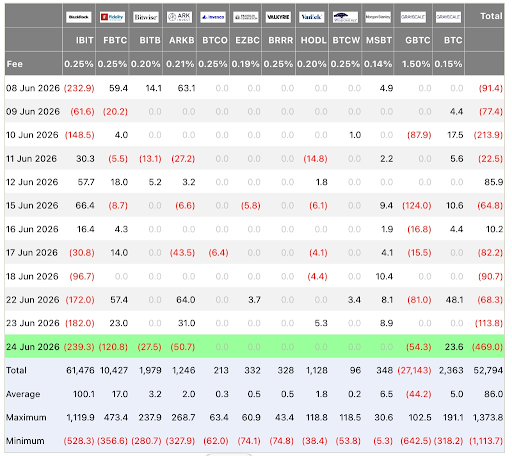
Task: Click the GBTC ticker header
Action: [417, 40]
